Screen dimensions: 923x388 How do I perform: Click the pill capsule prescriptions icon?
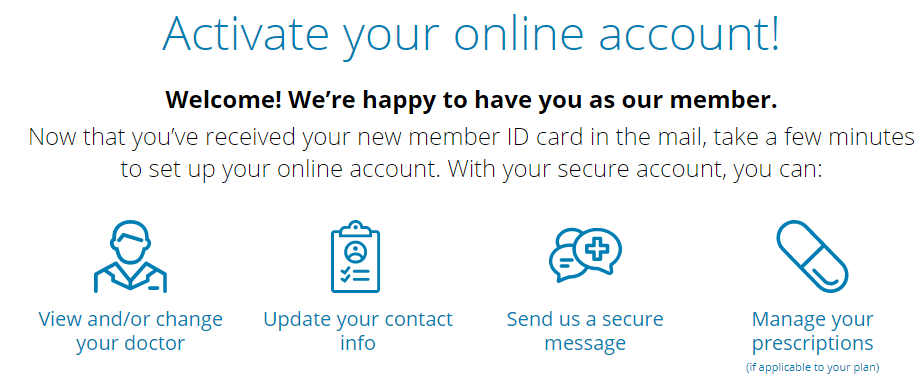[x=812, y=256]
